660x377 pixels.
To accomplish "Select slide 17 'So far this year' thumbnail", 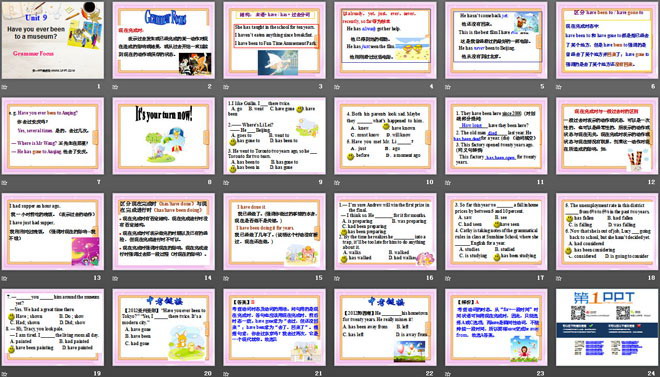I will tap(496, 231).
